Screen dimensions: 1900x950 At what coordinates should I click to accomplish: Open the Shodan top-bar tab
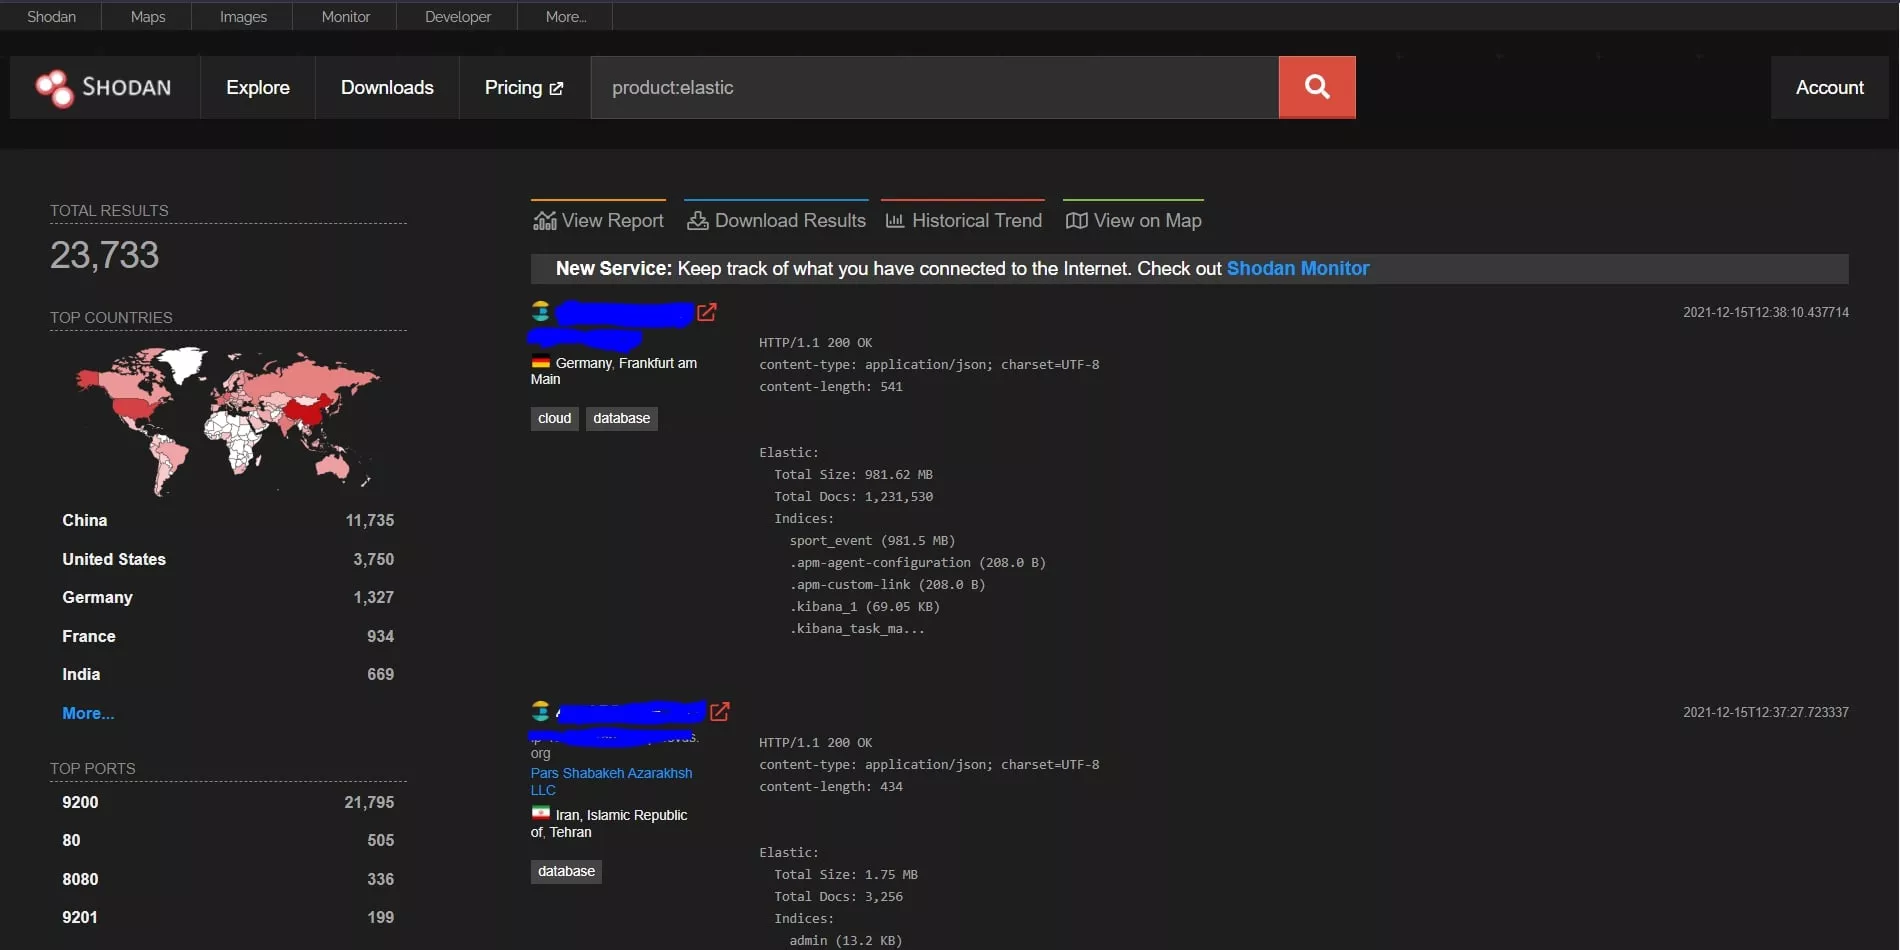(x=51, y=16)
